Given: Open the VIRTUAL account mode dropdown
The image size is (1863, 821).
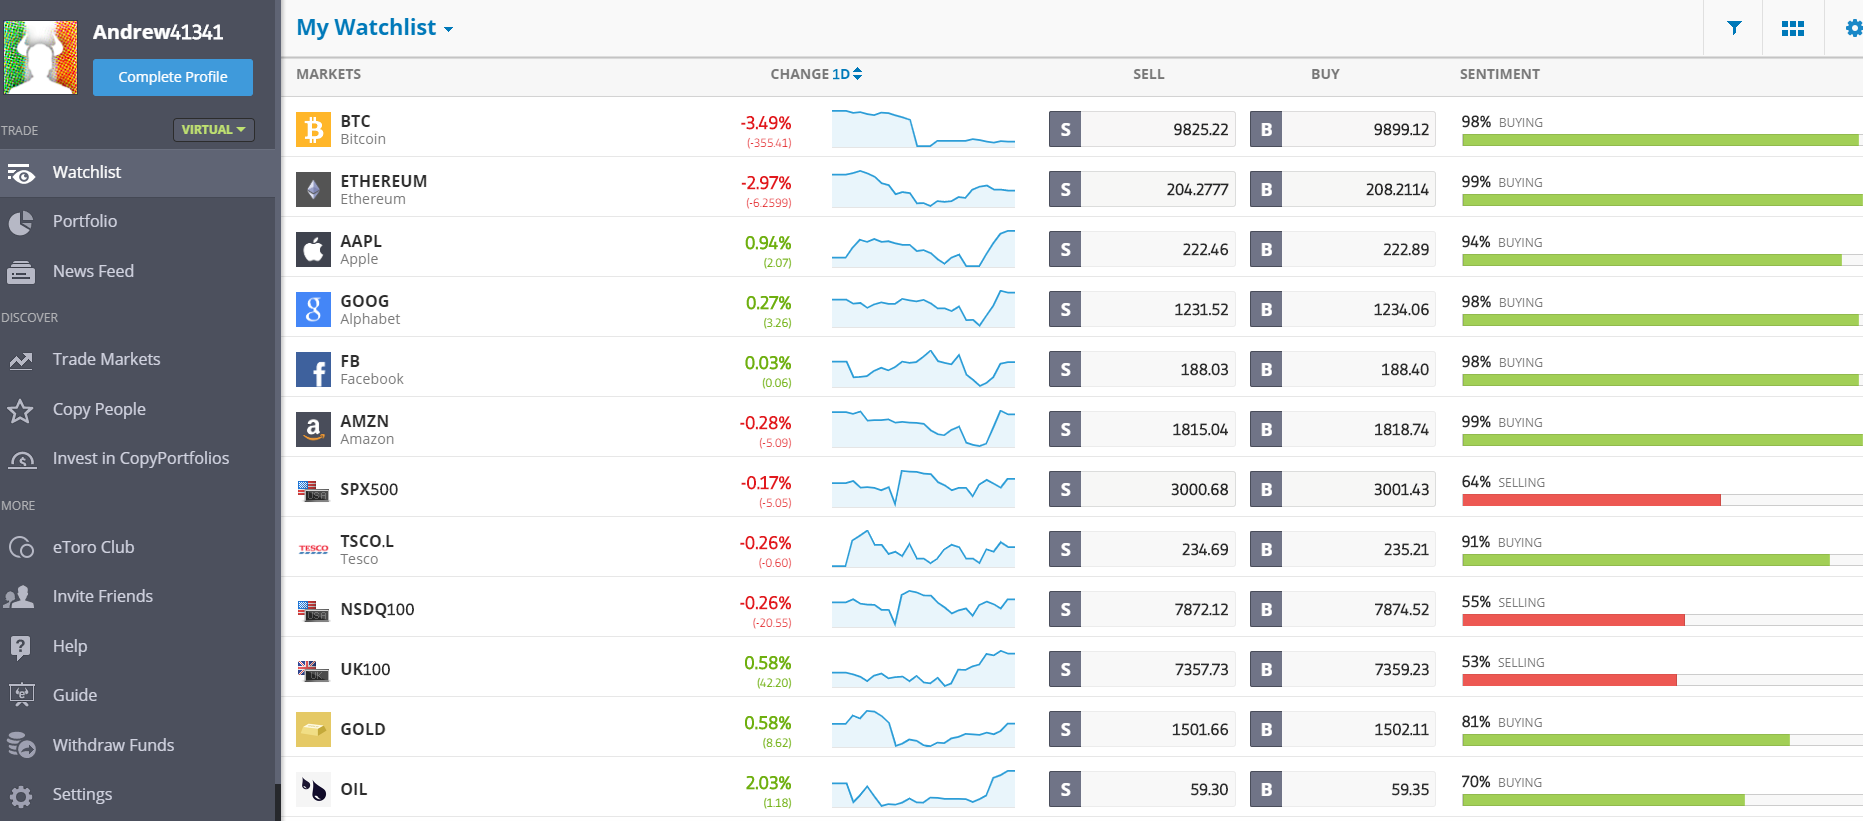Looking at the screenshot, I should pos(214,130).
